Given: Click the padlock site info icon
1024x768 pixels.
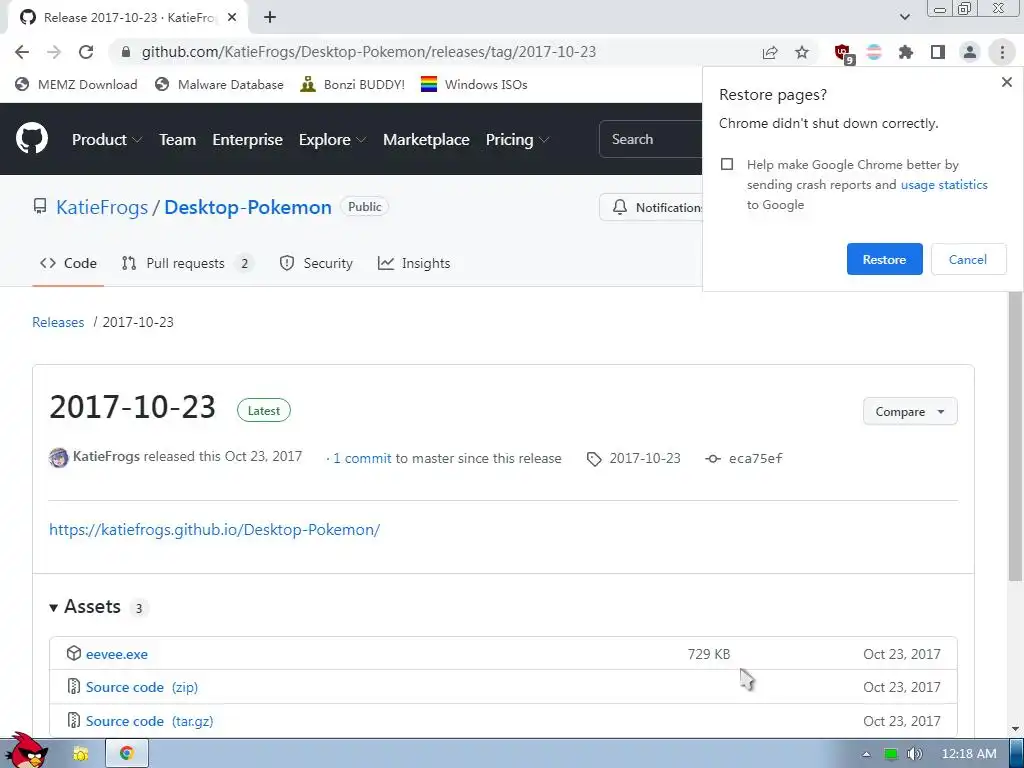Looking at the screenshot, I should [126, 52].
